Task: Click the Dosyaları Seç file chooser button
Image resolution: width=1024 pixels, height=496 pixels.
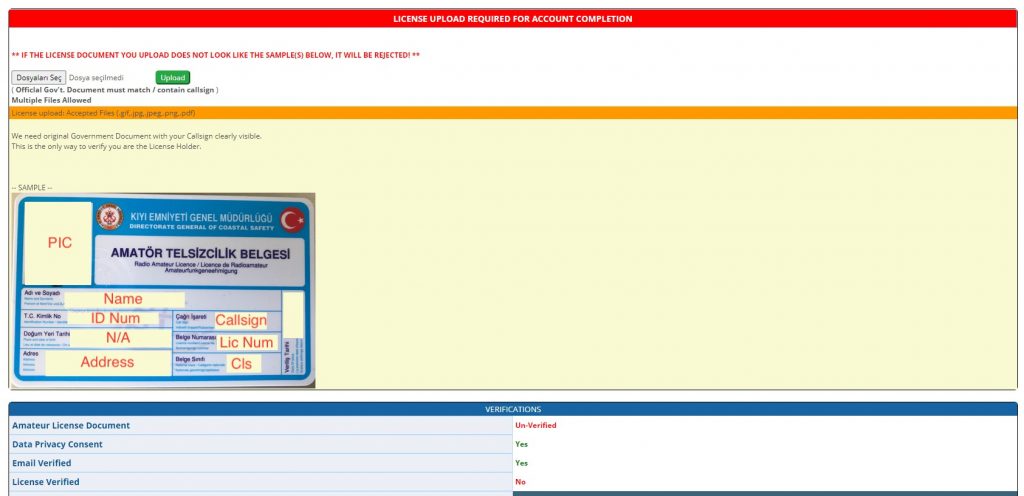Action: tap(39, 77)
